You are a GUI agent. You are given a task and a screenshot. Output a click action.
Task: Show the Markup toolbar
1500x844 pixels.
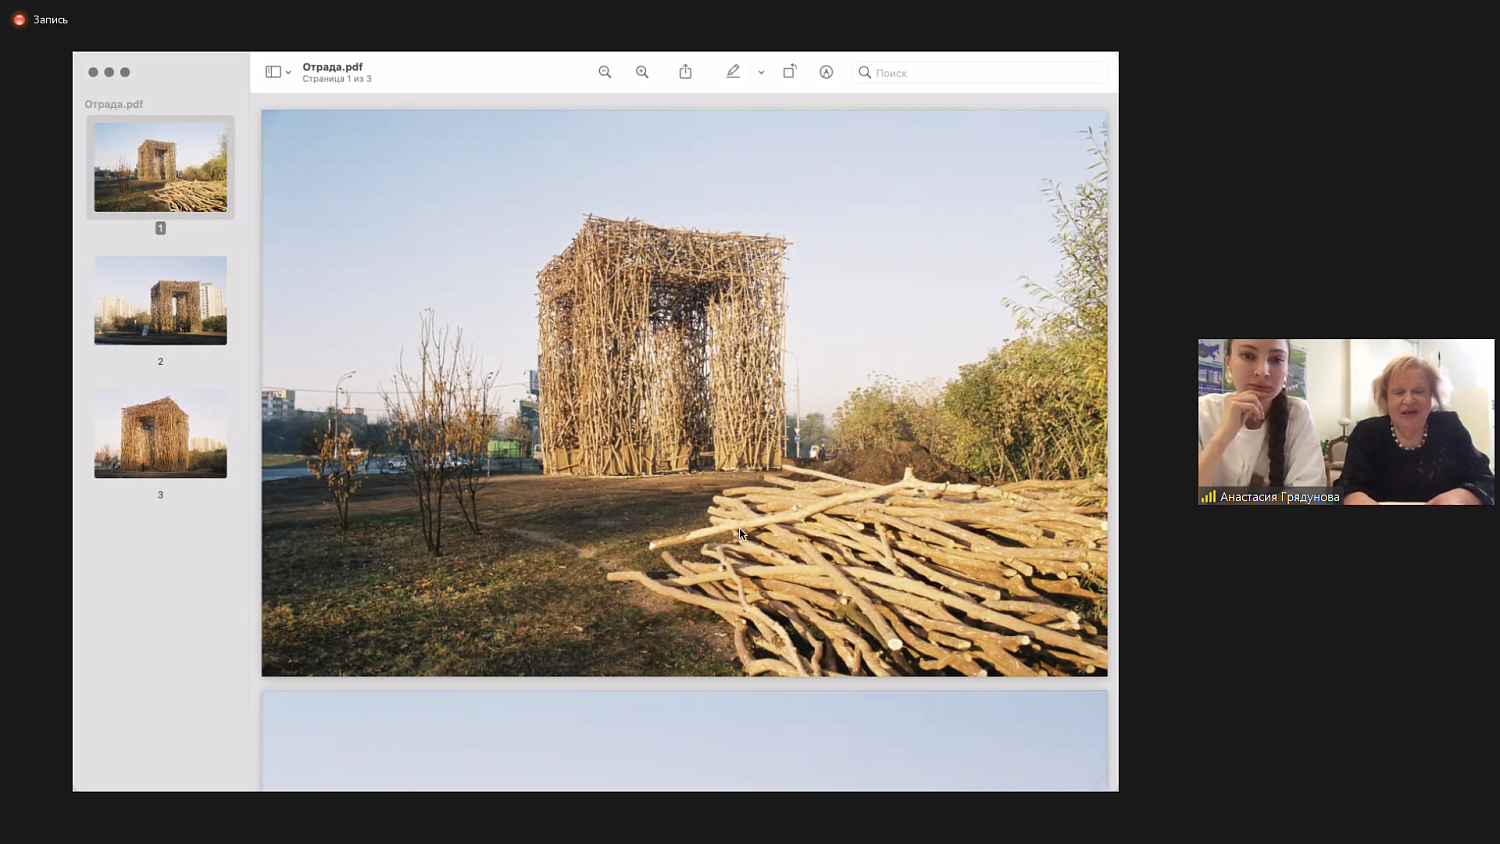tap(826, 72)
